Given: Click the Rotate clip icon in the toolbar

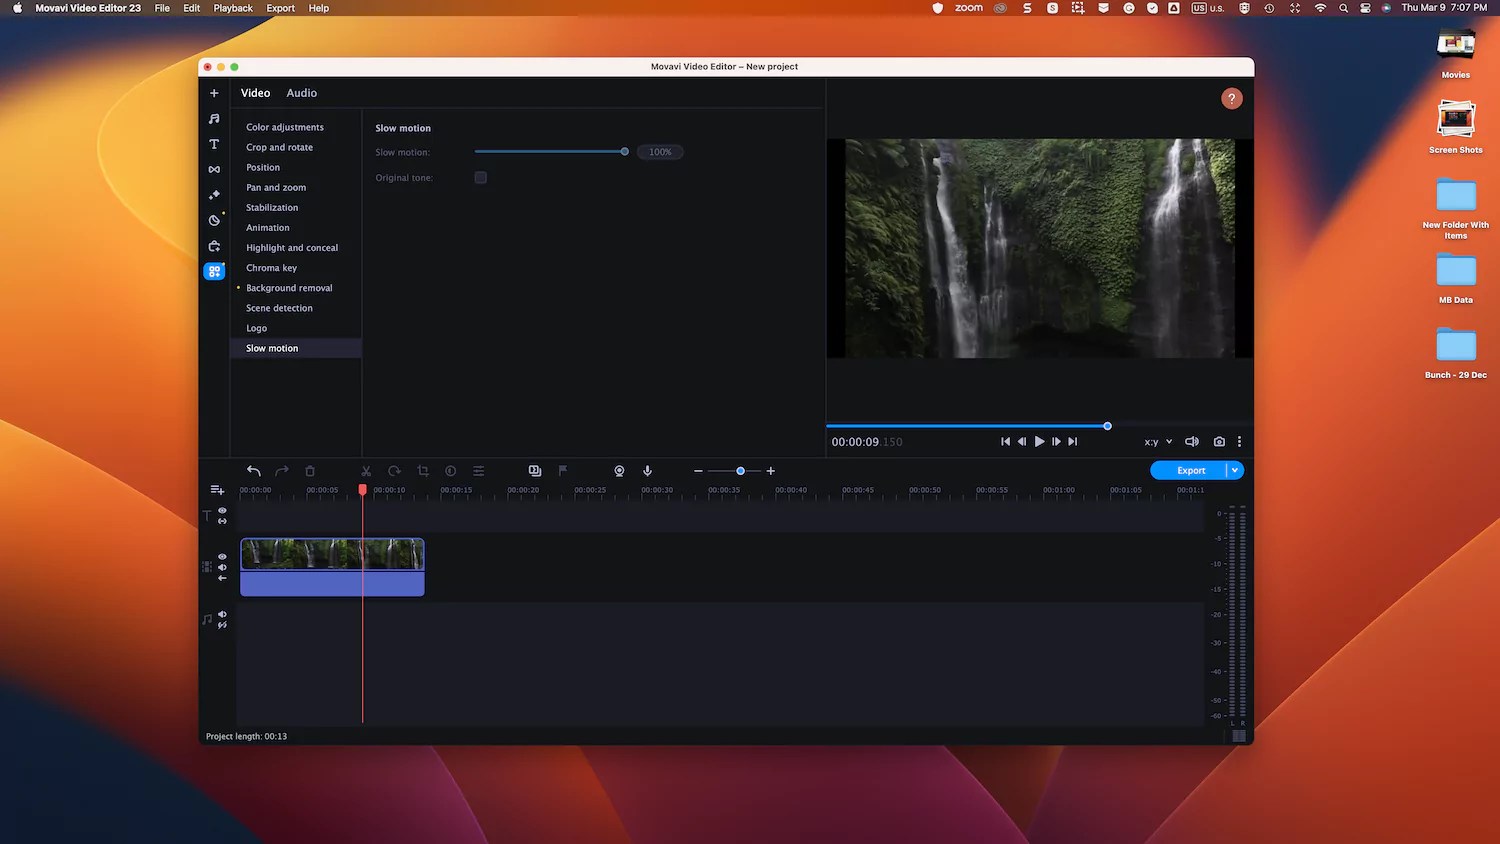Looking at the screenshot, I should [x=394, y=470].
